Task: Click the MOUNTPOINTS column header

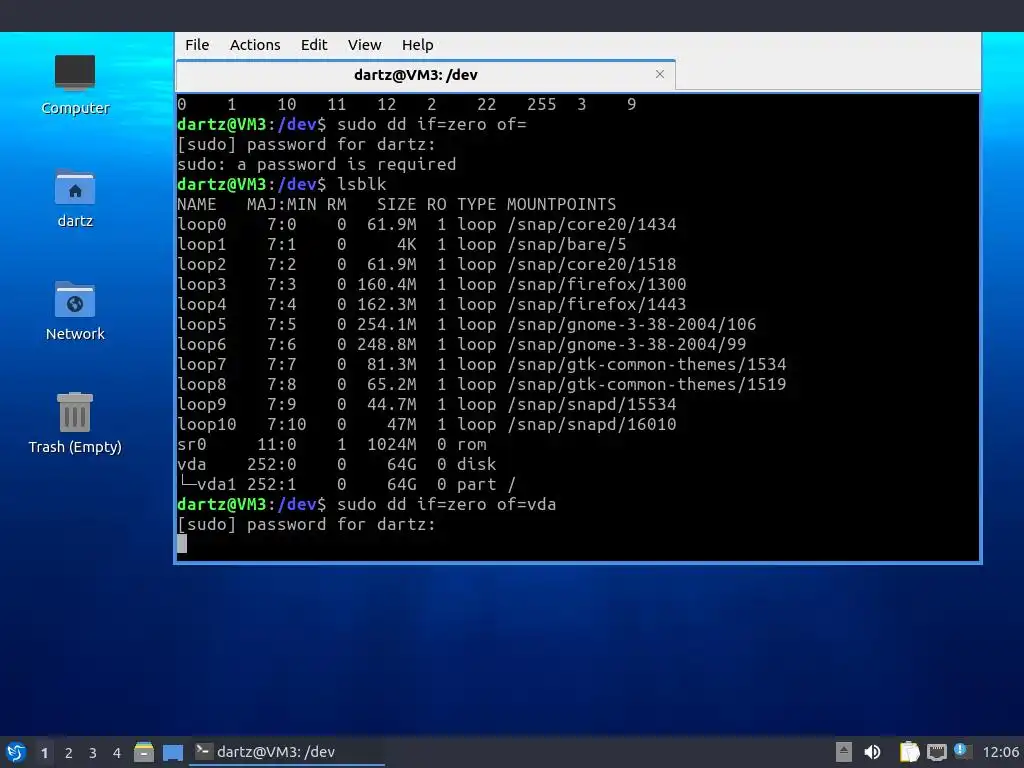Action: 562,205
